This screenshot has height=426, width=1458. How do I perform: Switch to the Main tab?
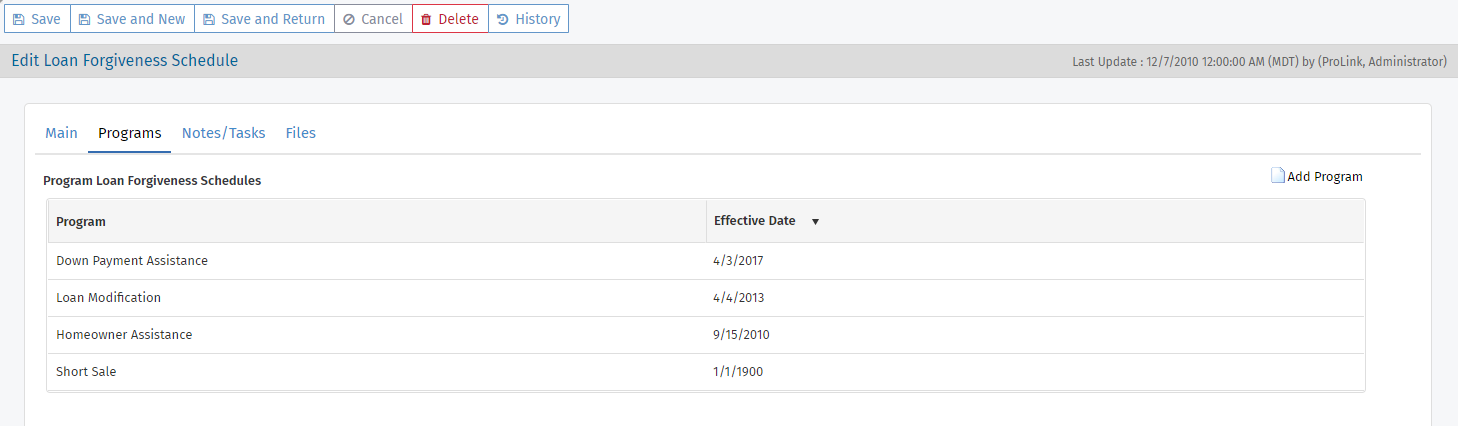61,133
